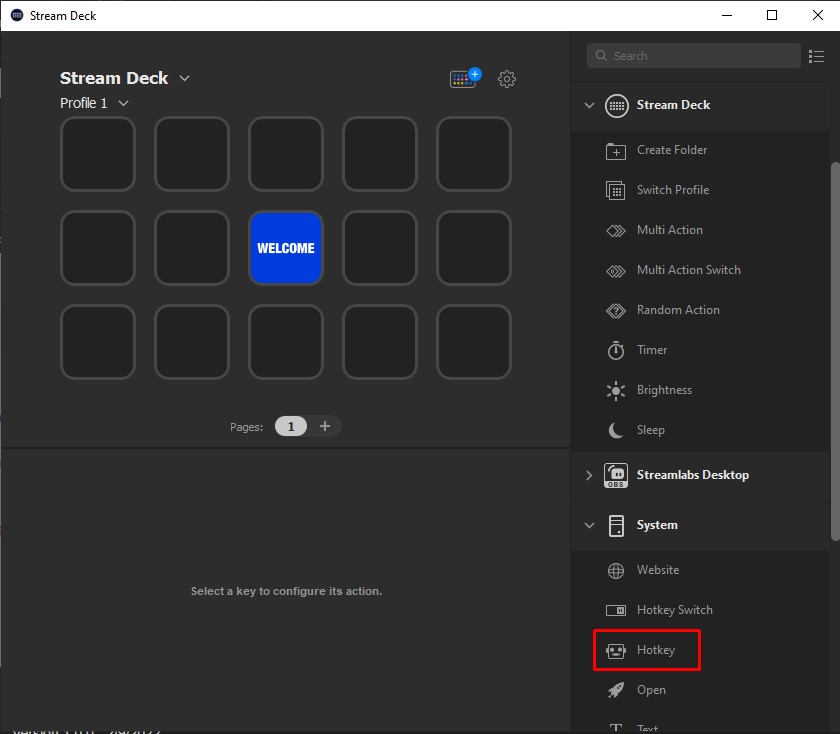Select the Multi Action Switch icon
840x734 pixels.
(616, 271)
